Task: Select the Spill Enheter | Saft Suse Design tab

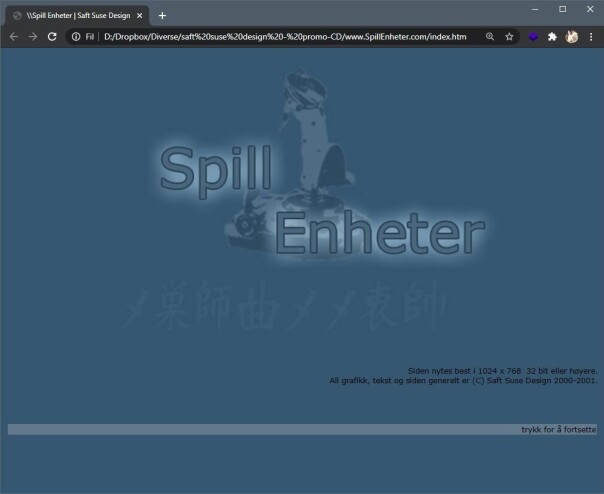Action: [x=77, y=15]
